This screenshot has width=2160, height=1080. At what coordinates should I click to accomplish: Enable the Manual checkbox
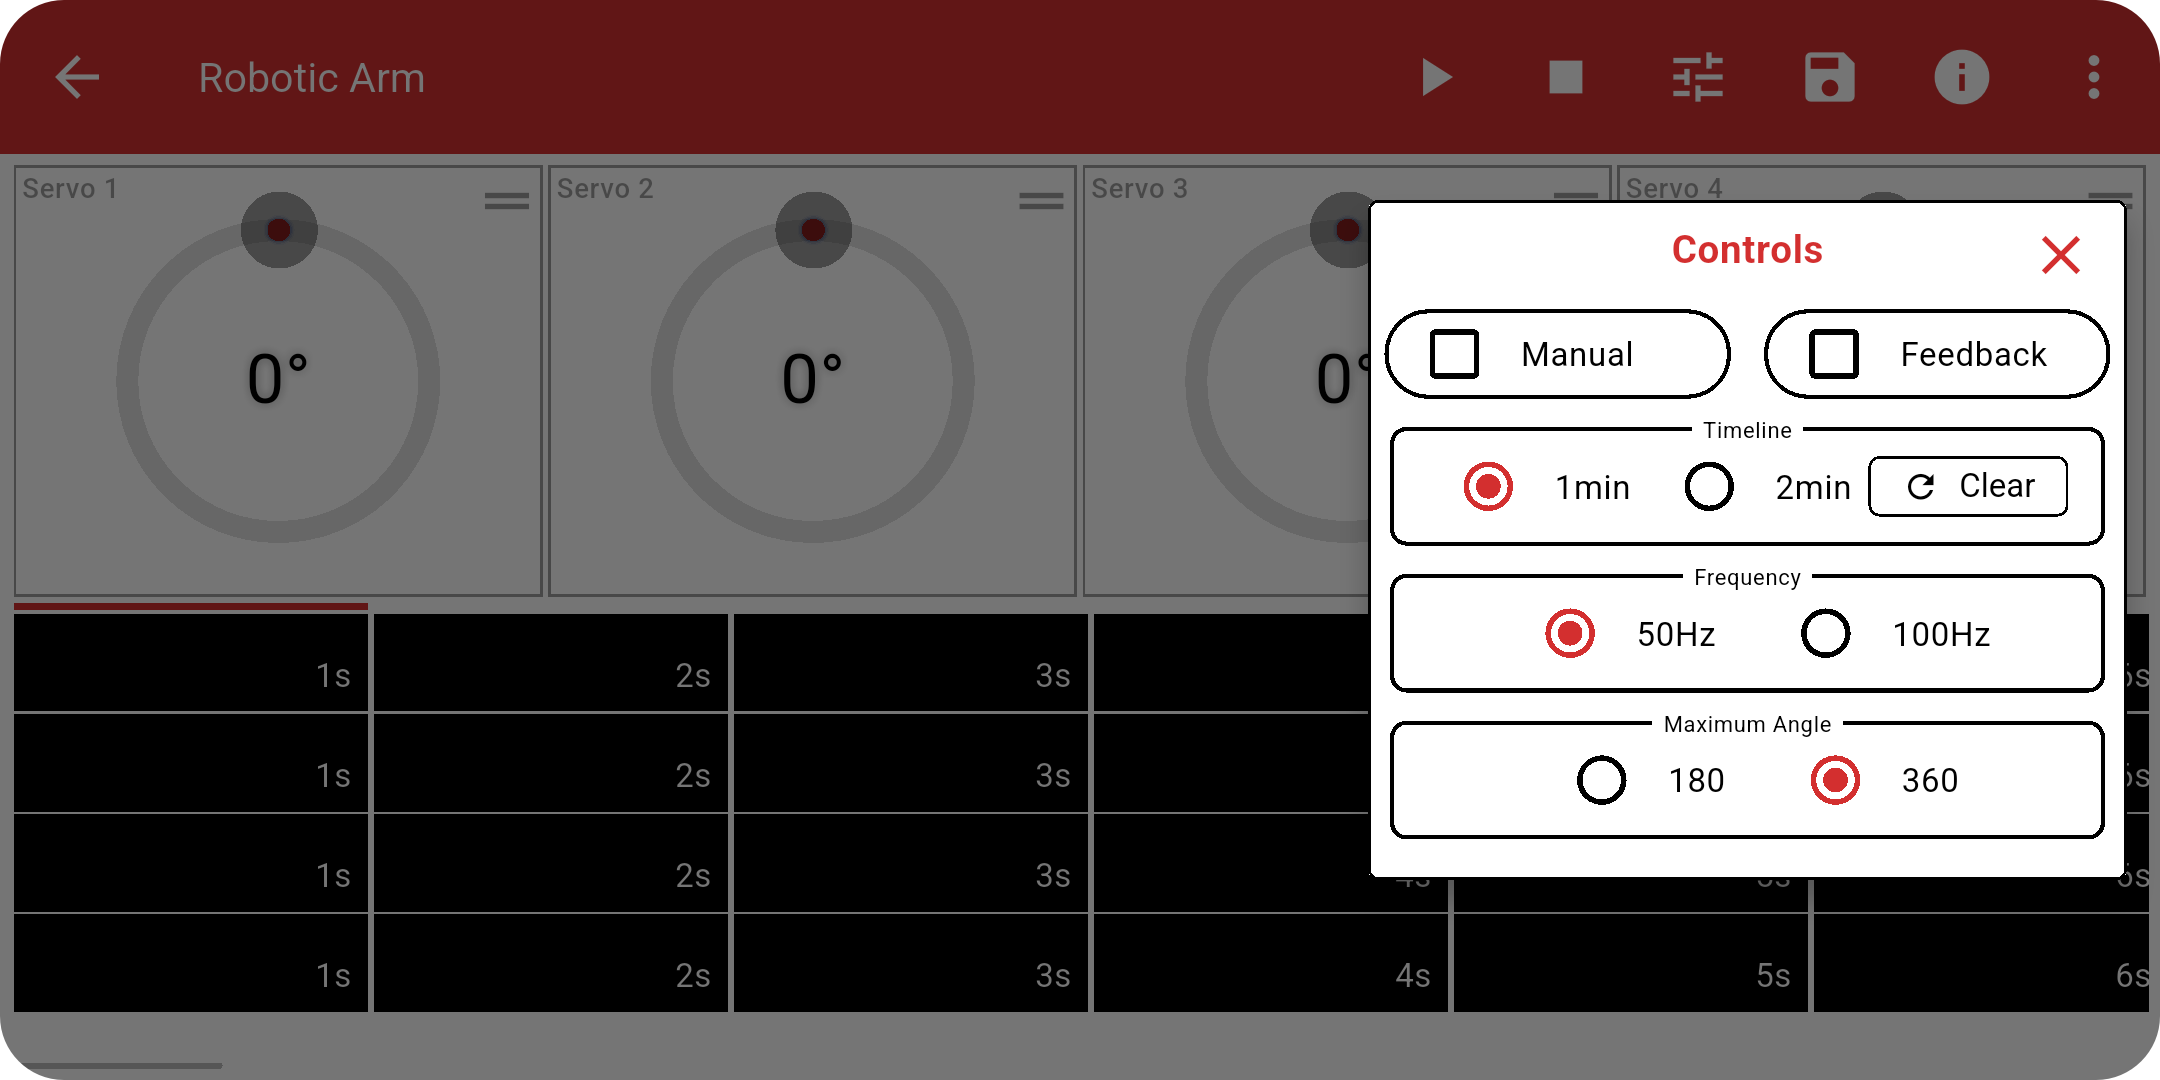(1455, 354)
